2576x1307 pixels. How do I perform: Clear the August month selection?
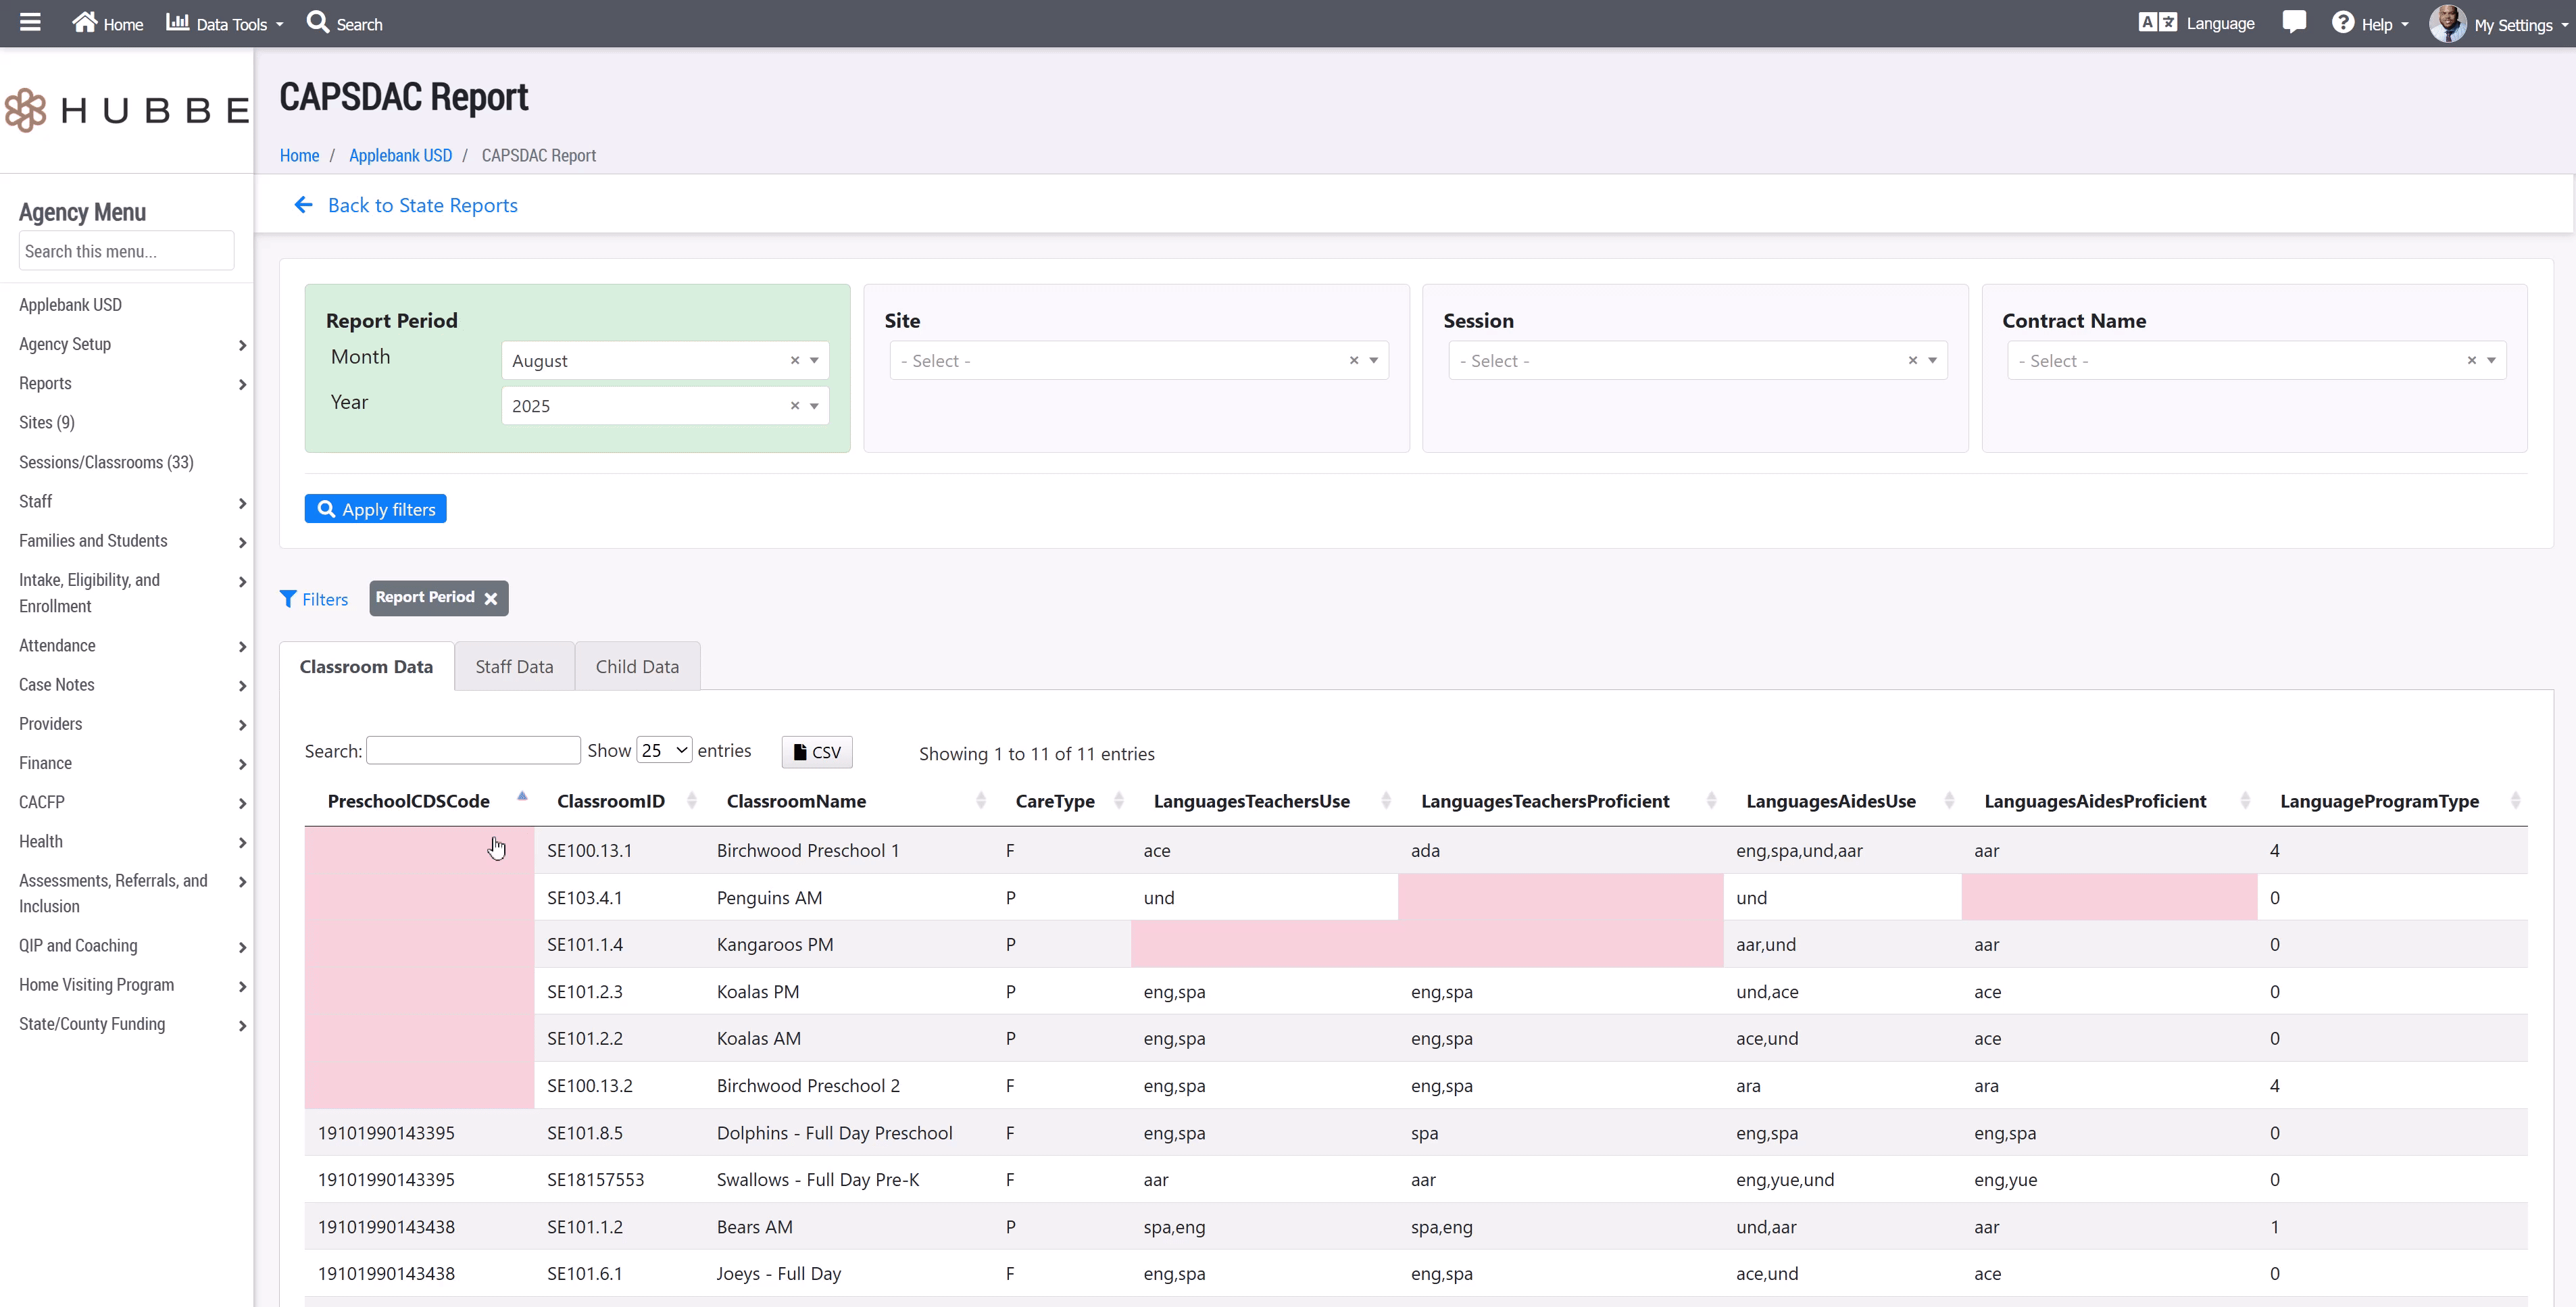coord(795,360)
